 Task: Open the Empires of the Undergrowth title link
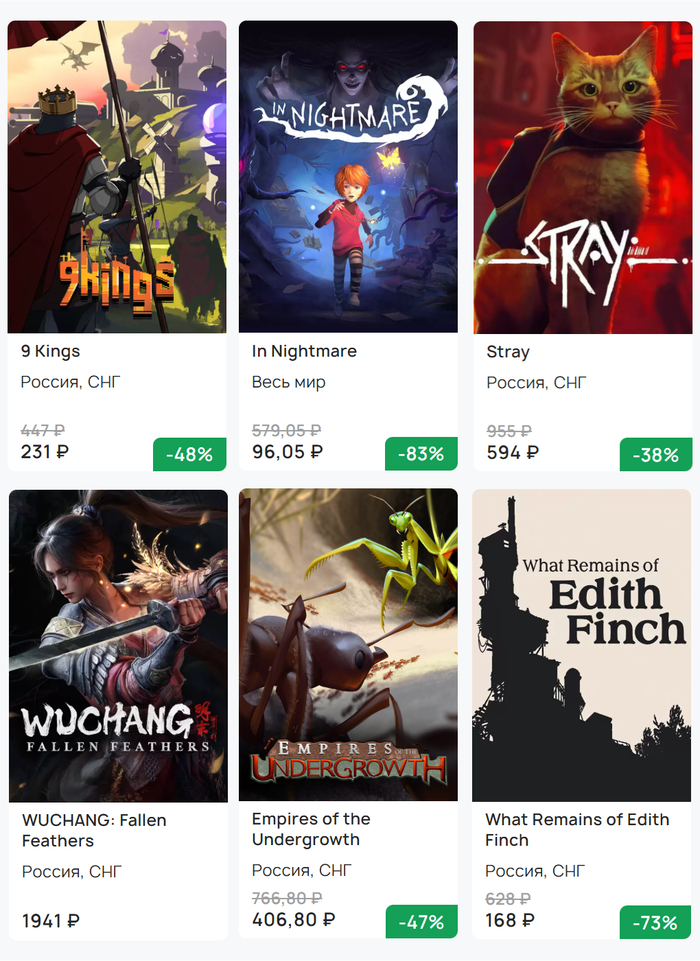311,829
